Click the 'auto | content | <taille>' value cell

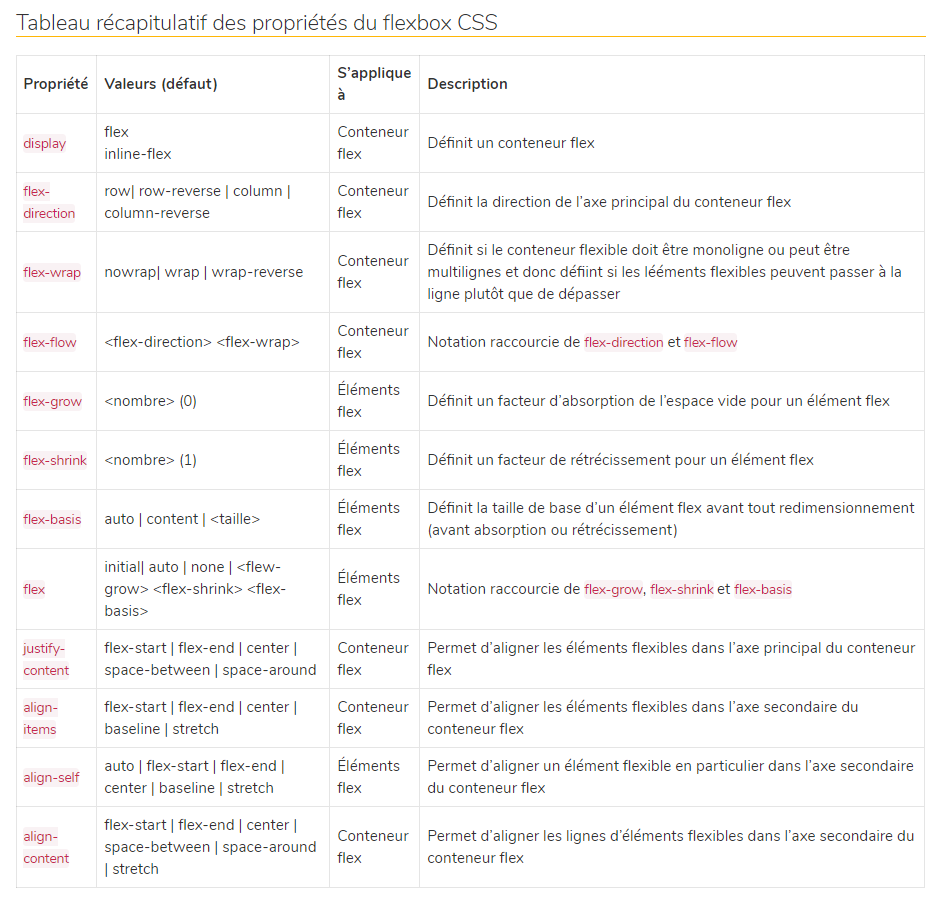pyautogui.click(x=182, y=519)
